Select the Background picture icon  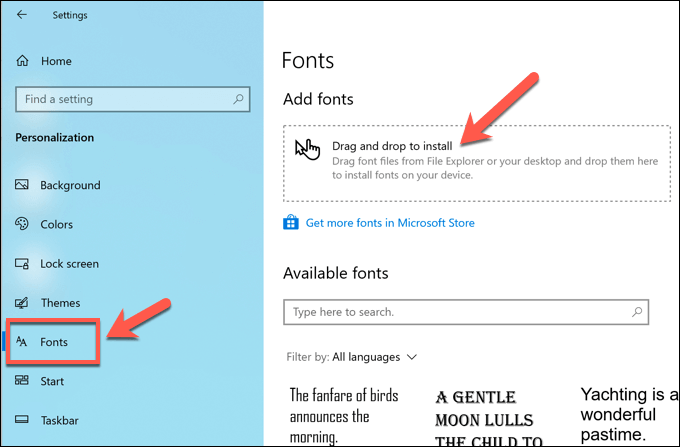tap(22, 185)
